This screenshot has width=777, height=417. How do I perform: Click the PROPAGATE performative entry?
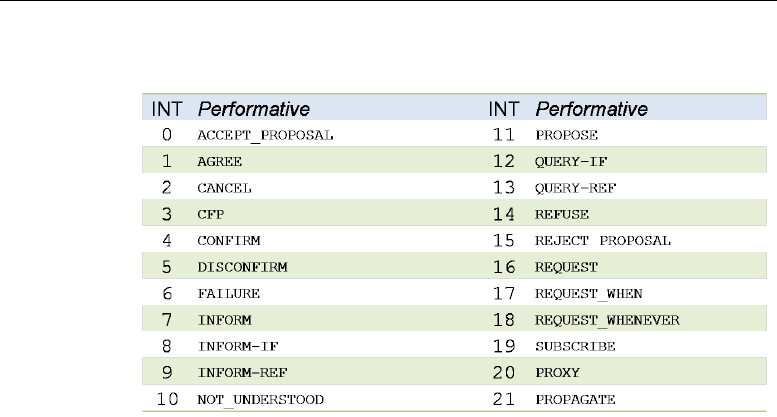tap(574, 401)
